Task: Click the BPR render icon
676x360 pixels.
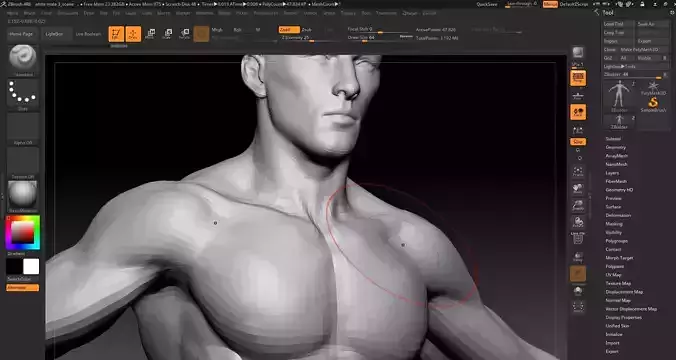Action: tap(578, 53)
